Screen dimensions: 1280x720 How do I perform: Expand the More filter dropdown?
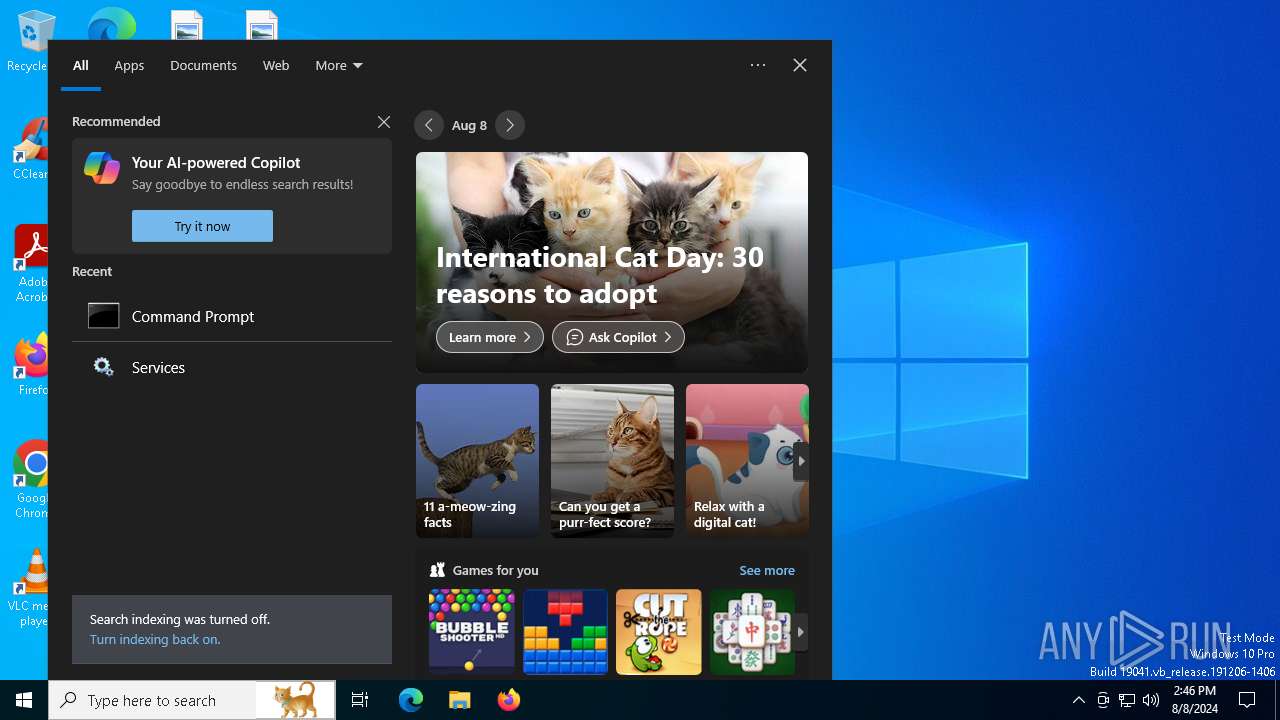(x=339, y=65)
